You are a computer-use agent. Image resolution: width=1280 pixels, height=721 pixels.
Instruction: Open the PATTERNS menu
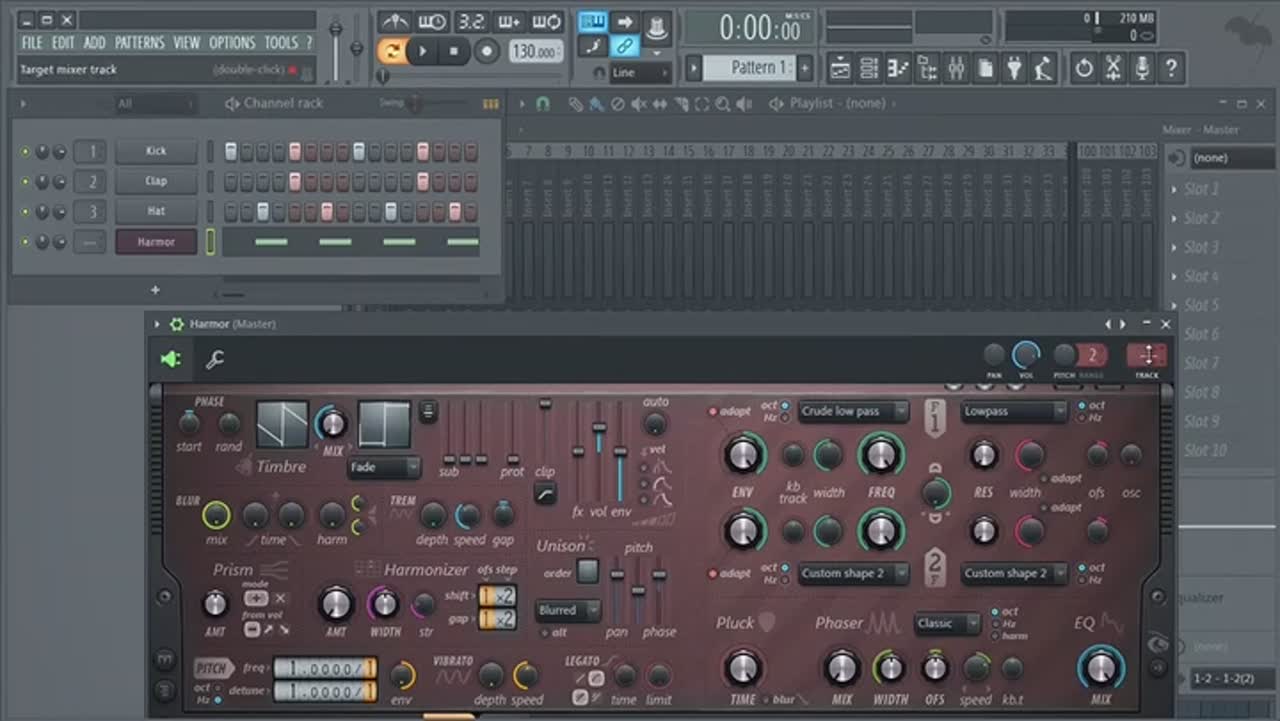tap(139, 43)
